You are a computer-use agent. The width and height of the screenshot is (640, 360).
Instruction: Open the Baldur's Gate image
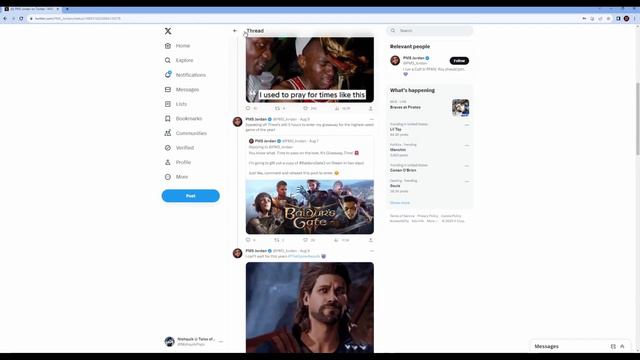click(310, 207)
